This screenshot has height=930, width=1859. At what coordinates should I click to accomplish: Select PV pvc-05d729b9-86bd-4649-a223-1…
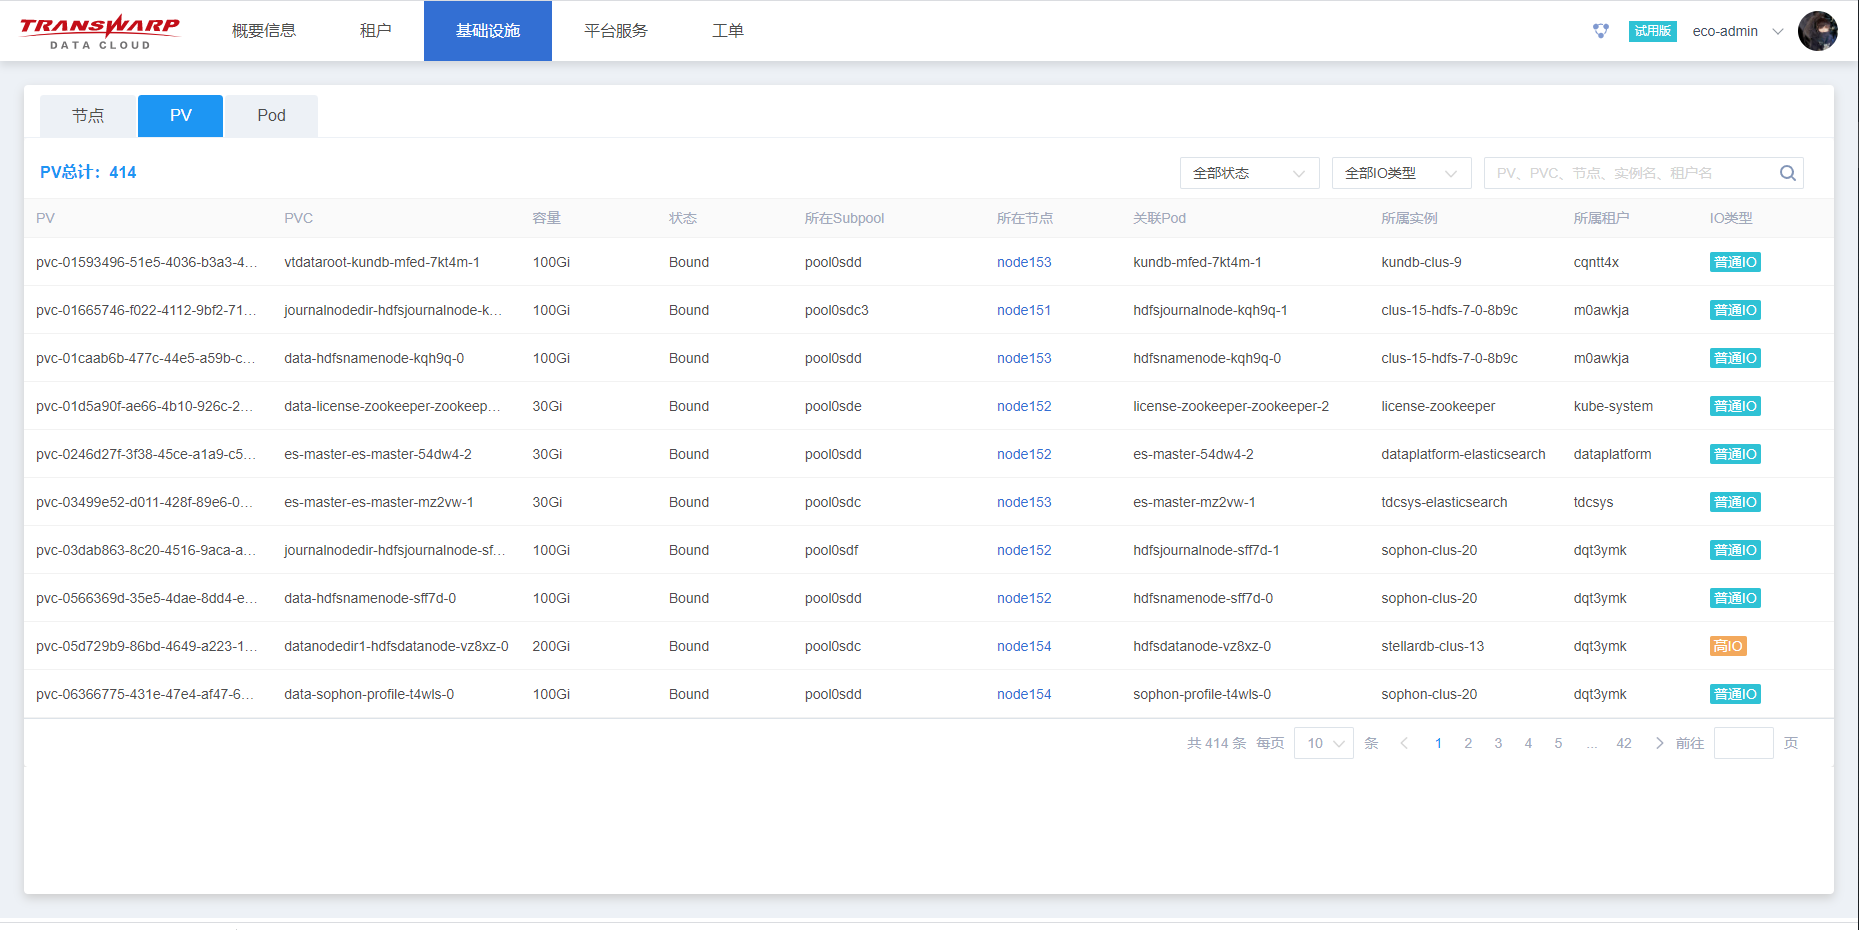tap(146, 646)
